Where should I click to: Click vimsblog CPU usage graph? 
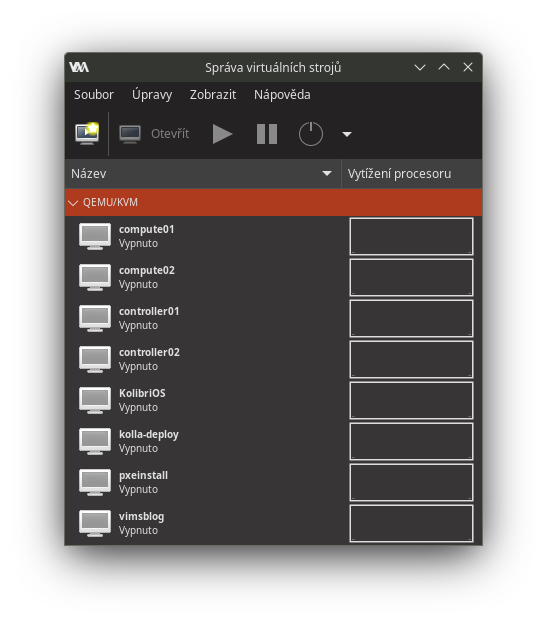(411, 523)
